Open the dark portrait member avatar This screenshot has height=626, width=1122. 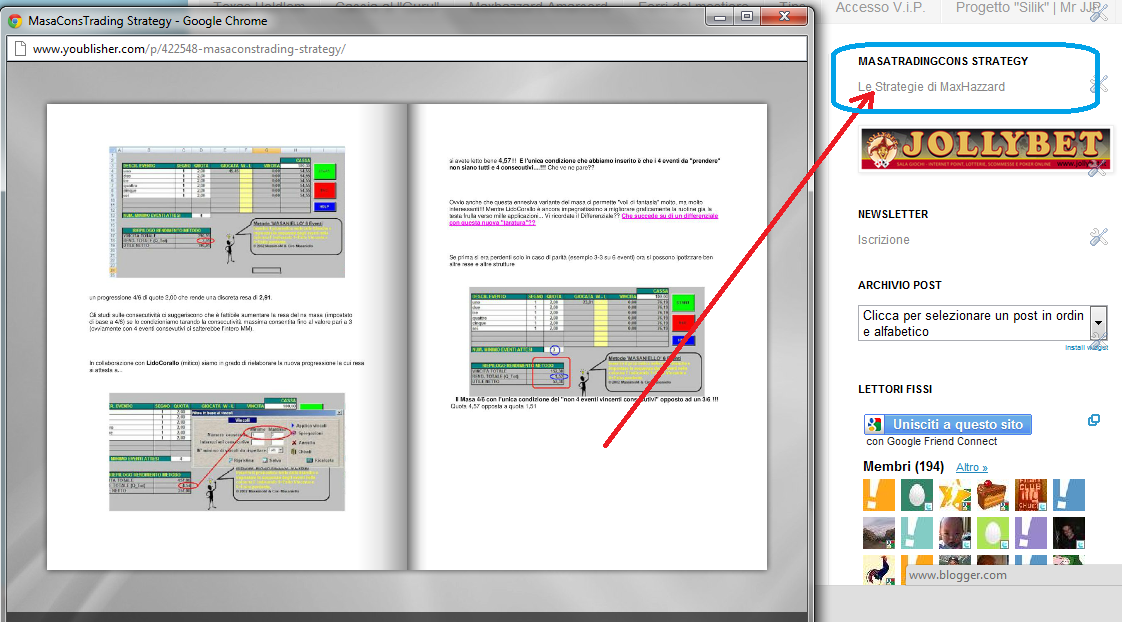[1068, 533]
